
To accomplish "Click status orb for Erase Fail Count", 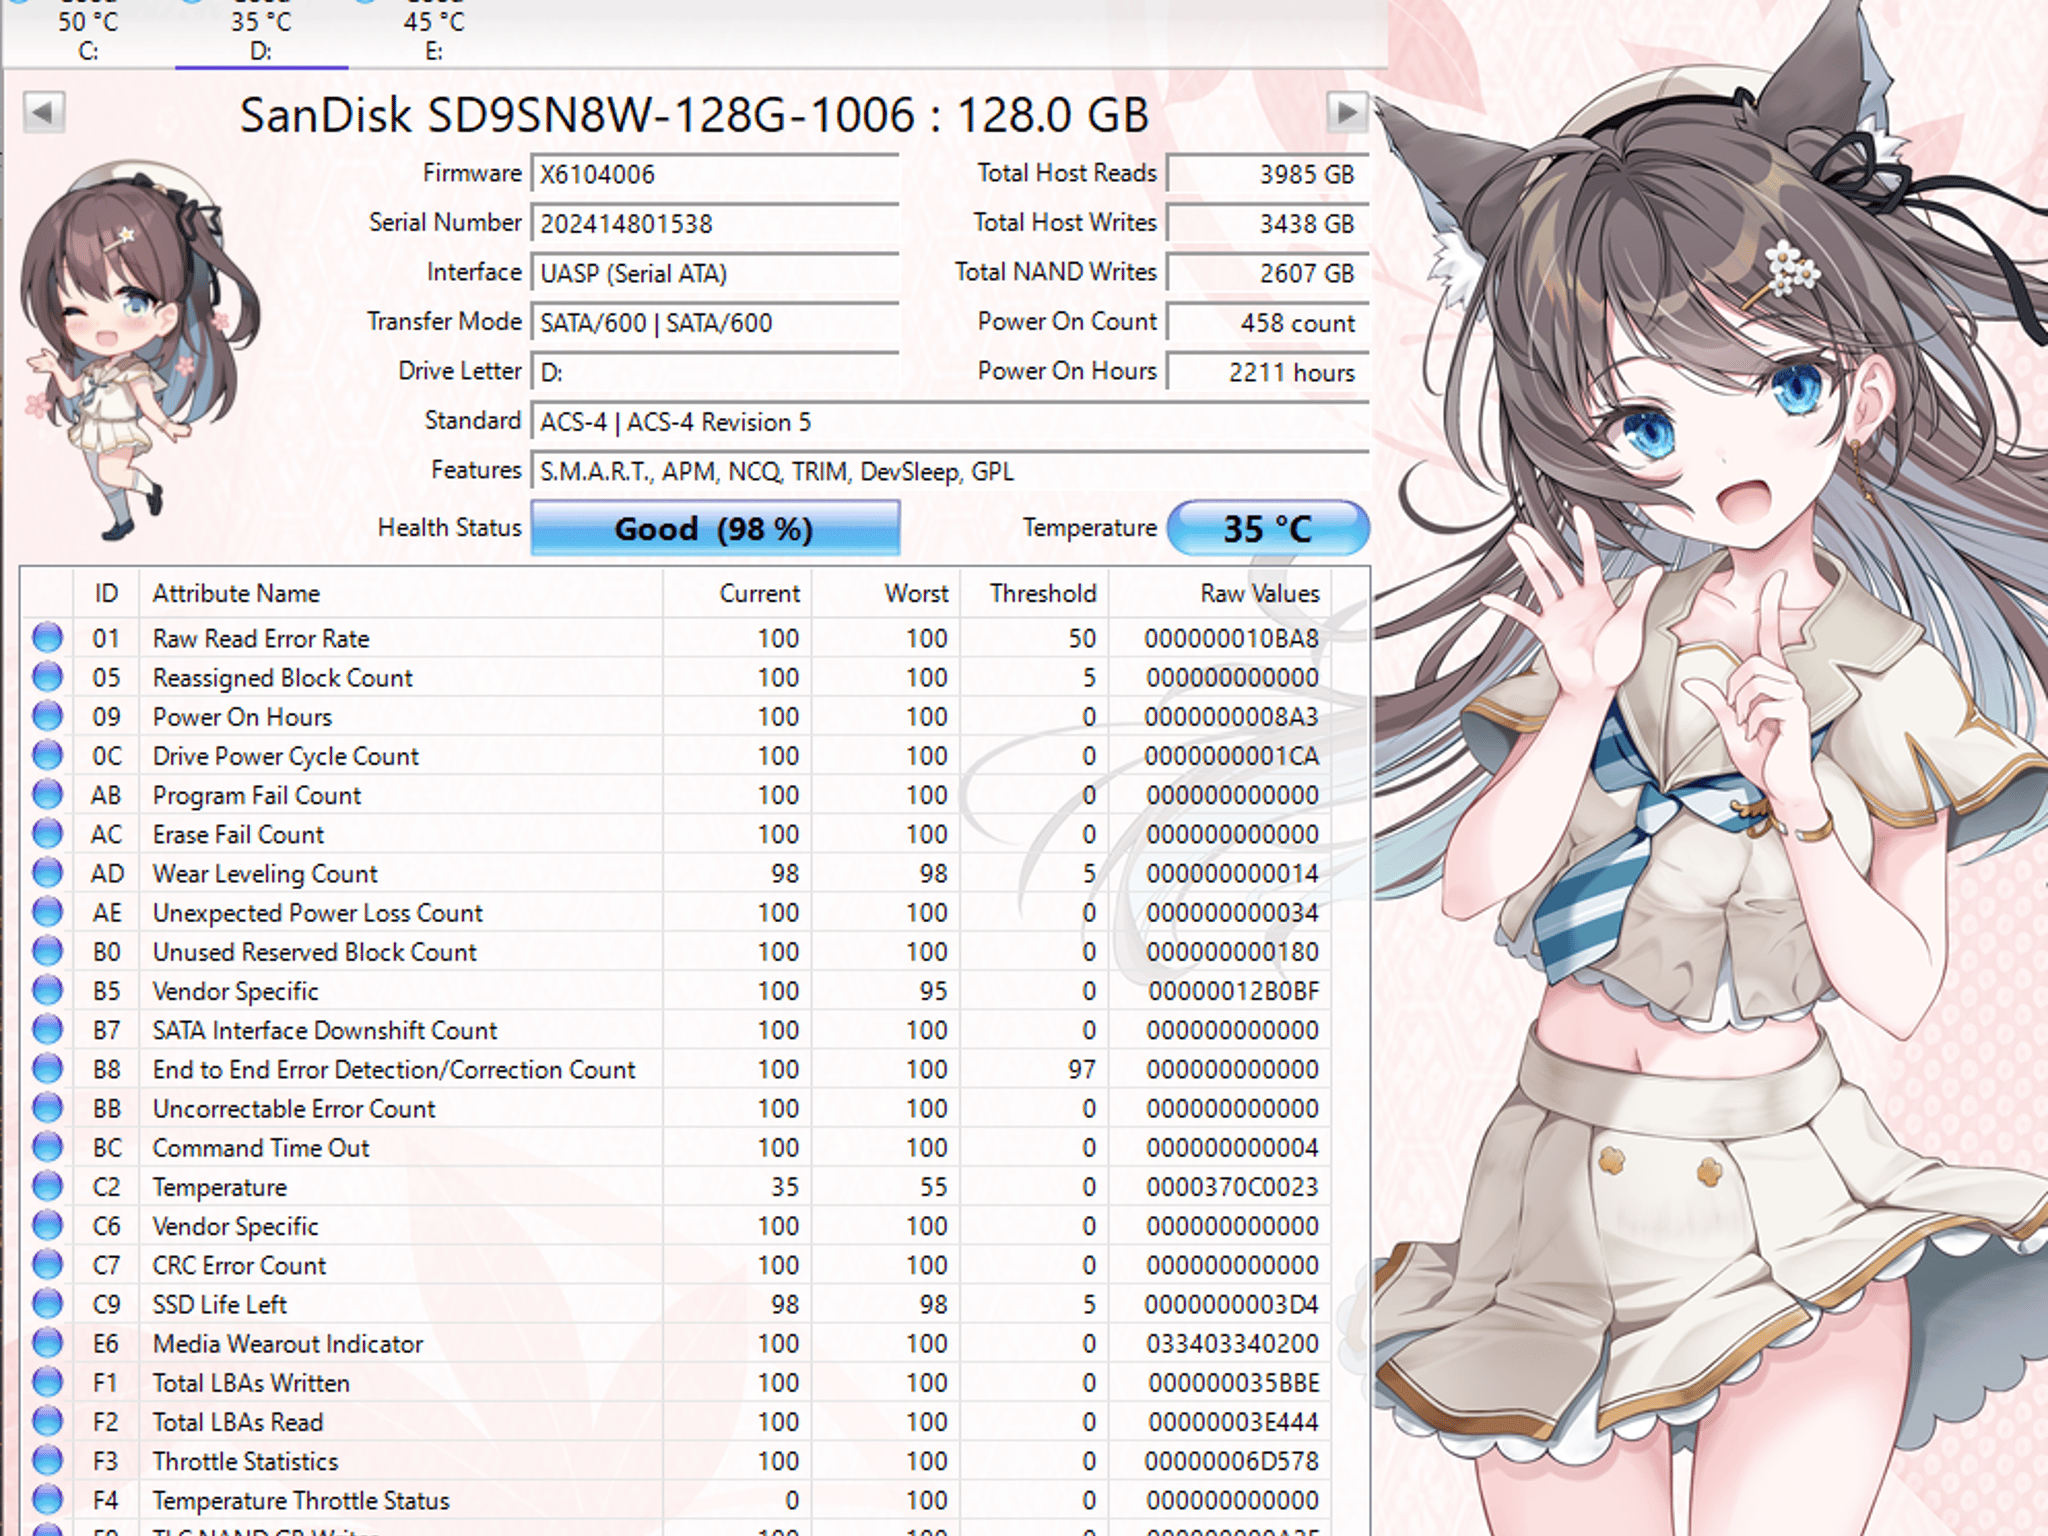I will [47, 834].
